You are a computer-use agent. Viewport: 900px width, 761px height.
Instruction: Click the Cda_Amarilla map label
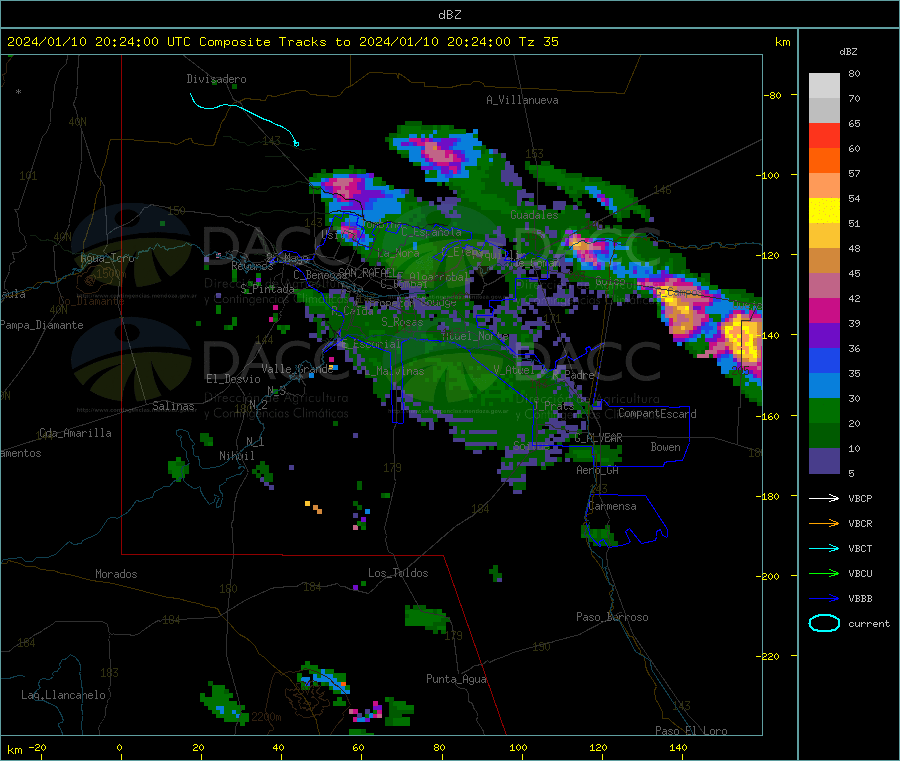(75, 433)
